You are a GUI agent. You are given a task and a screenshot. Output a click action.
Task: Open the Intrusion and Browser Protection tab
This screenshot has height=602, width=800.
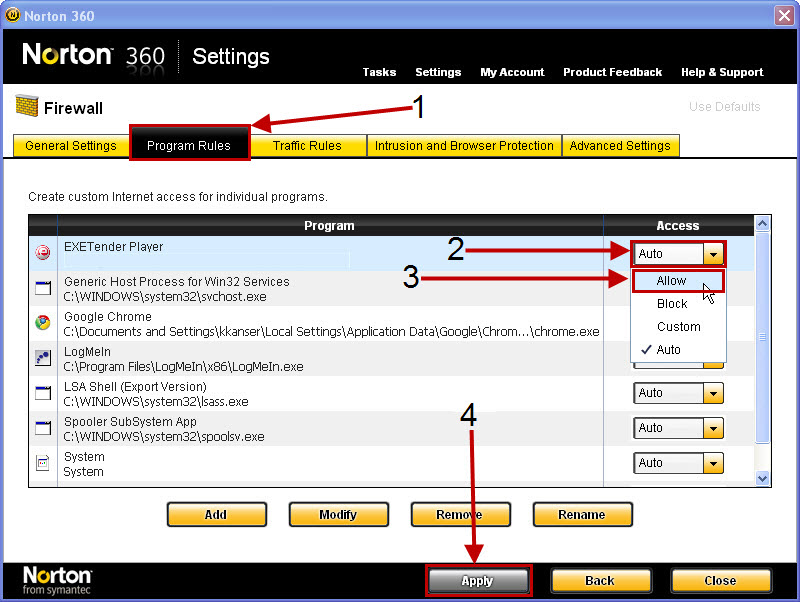[463, 145]
